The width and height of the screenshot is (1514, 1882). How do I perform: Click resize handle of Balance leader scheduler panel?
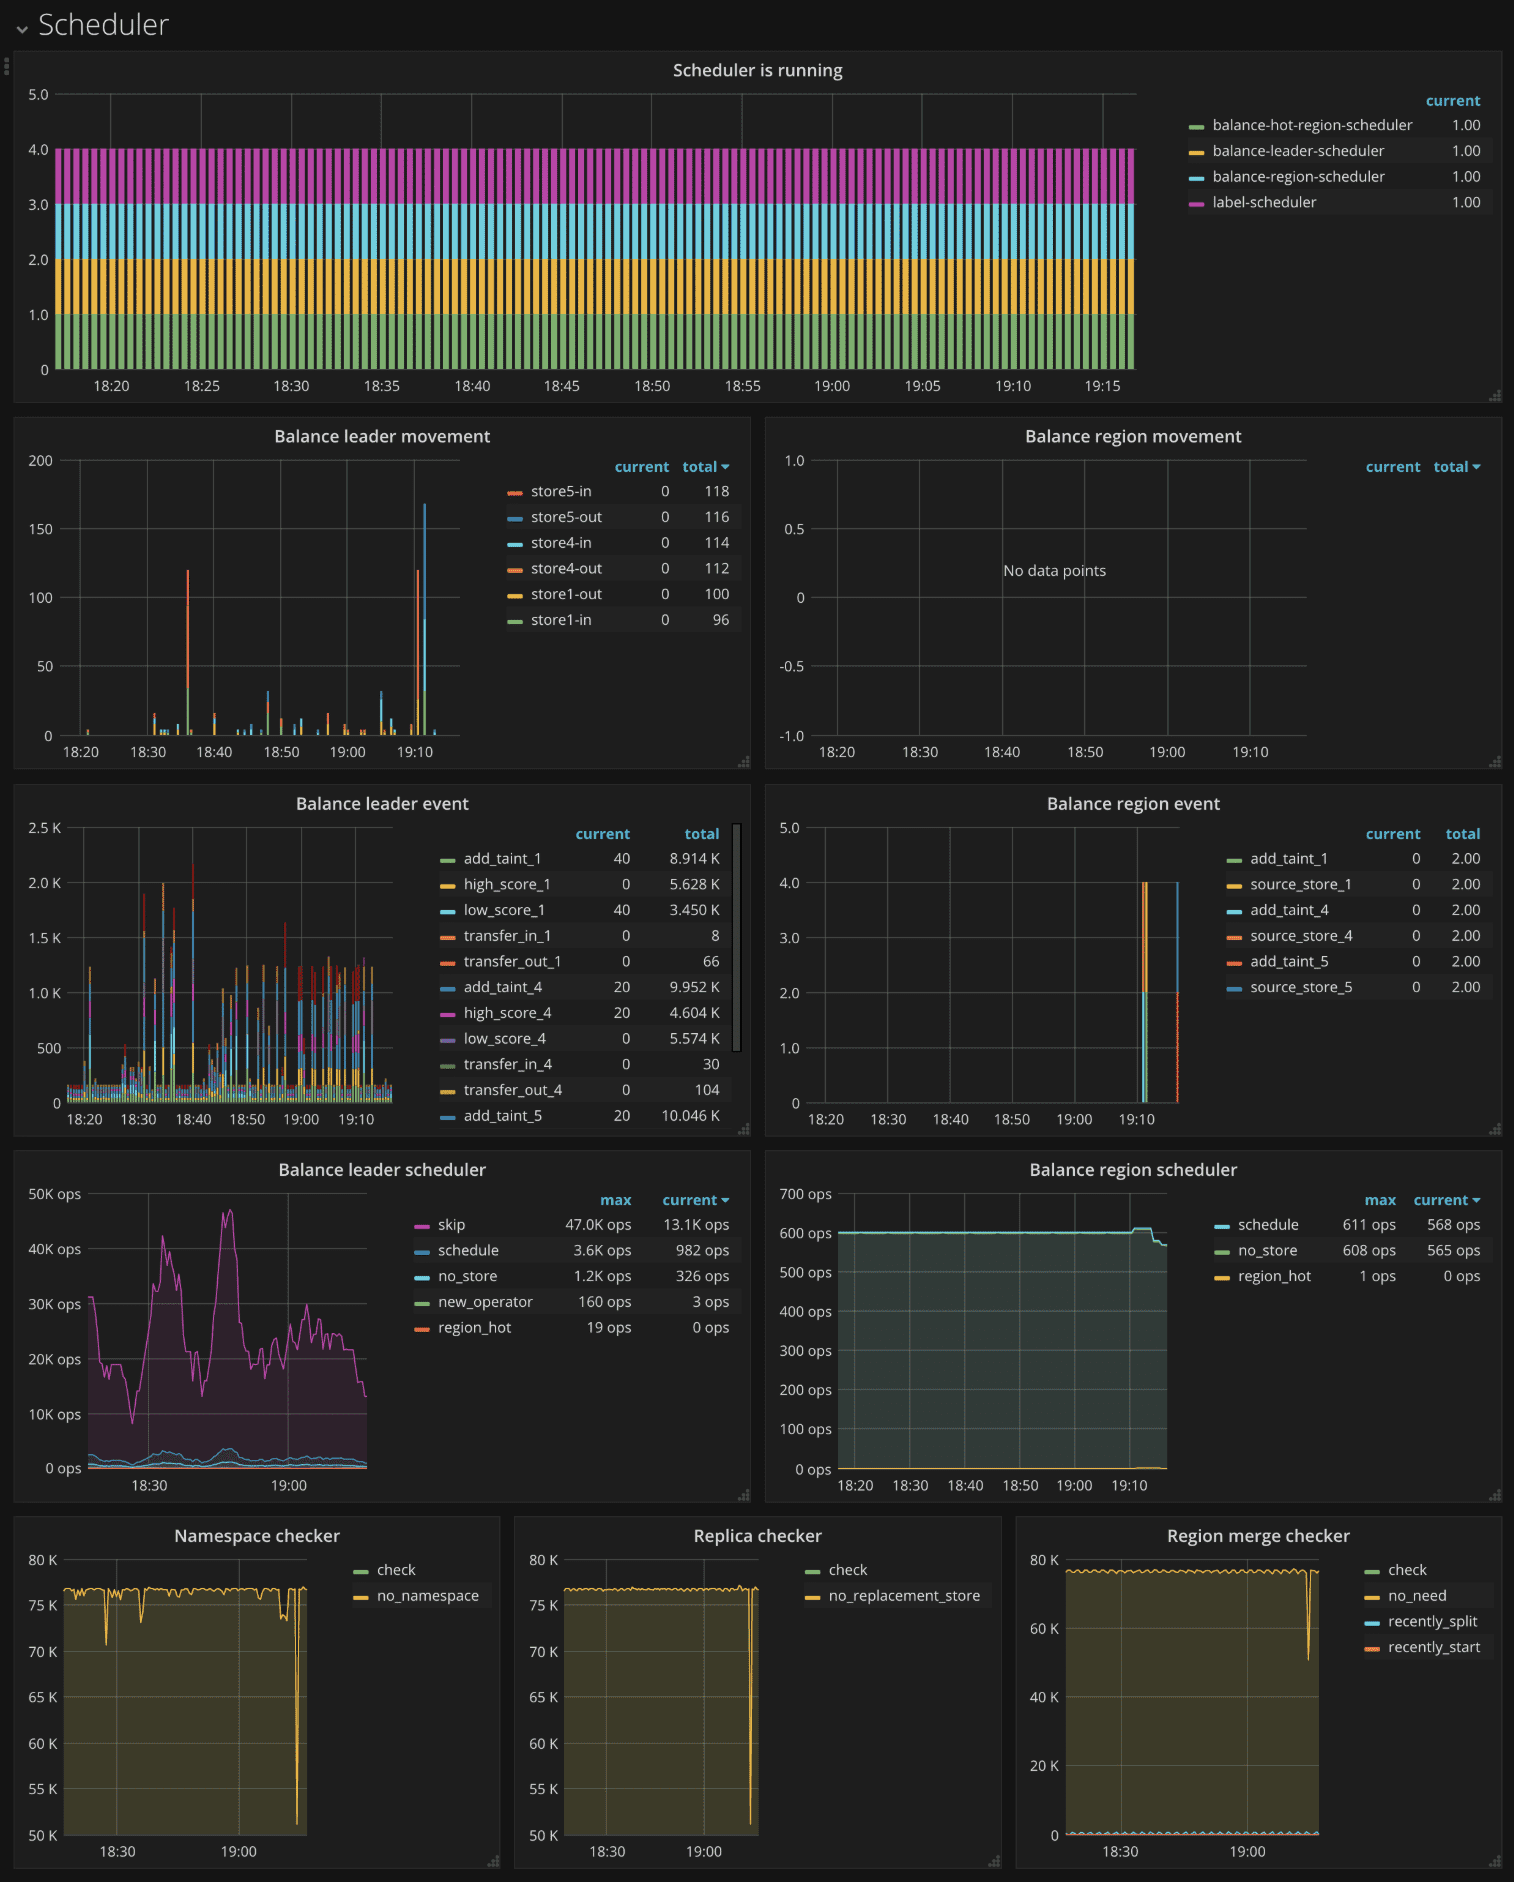[x=743, y=1495]
